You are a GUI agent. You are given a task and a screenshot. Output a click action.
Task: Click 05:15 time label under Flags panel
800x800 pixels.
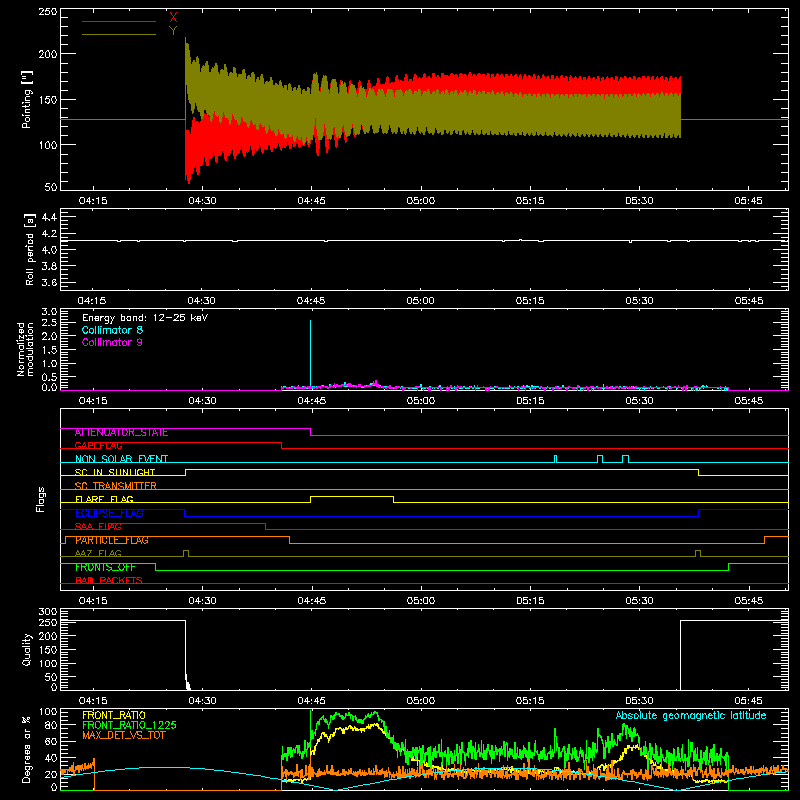530,601
